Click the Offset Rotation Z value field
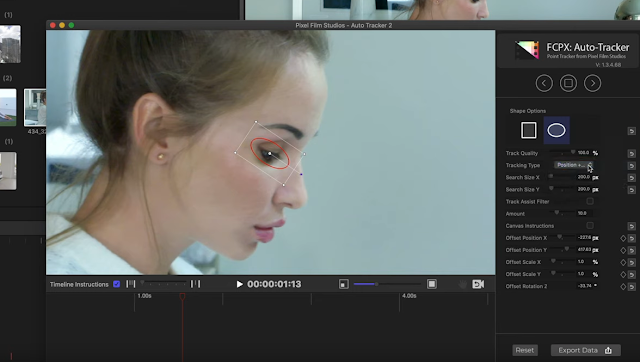The height and width of the screenshot is (362, 640). point(585,286)
